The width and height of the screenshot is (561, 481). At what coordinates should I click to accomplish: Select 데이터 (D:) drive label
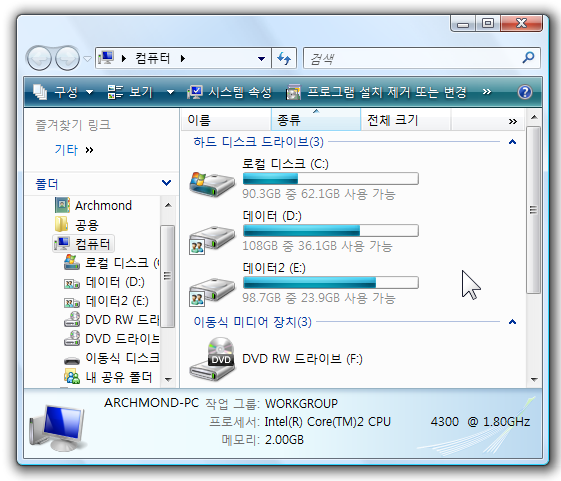coord(272,216)
